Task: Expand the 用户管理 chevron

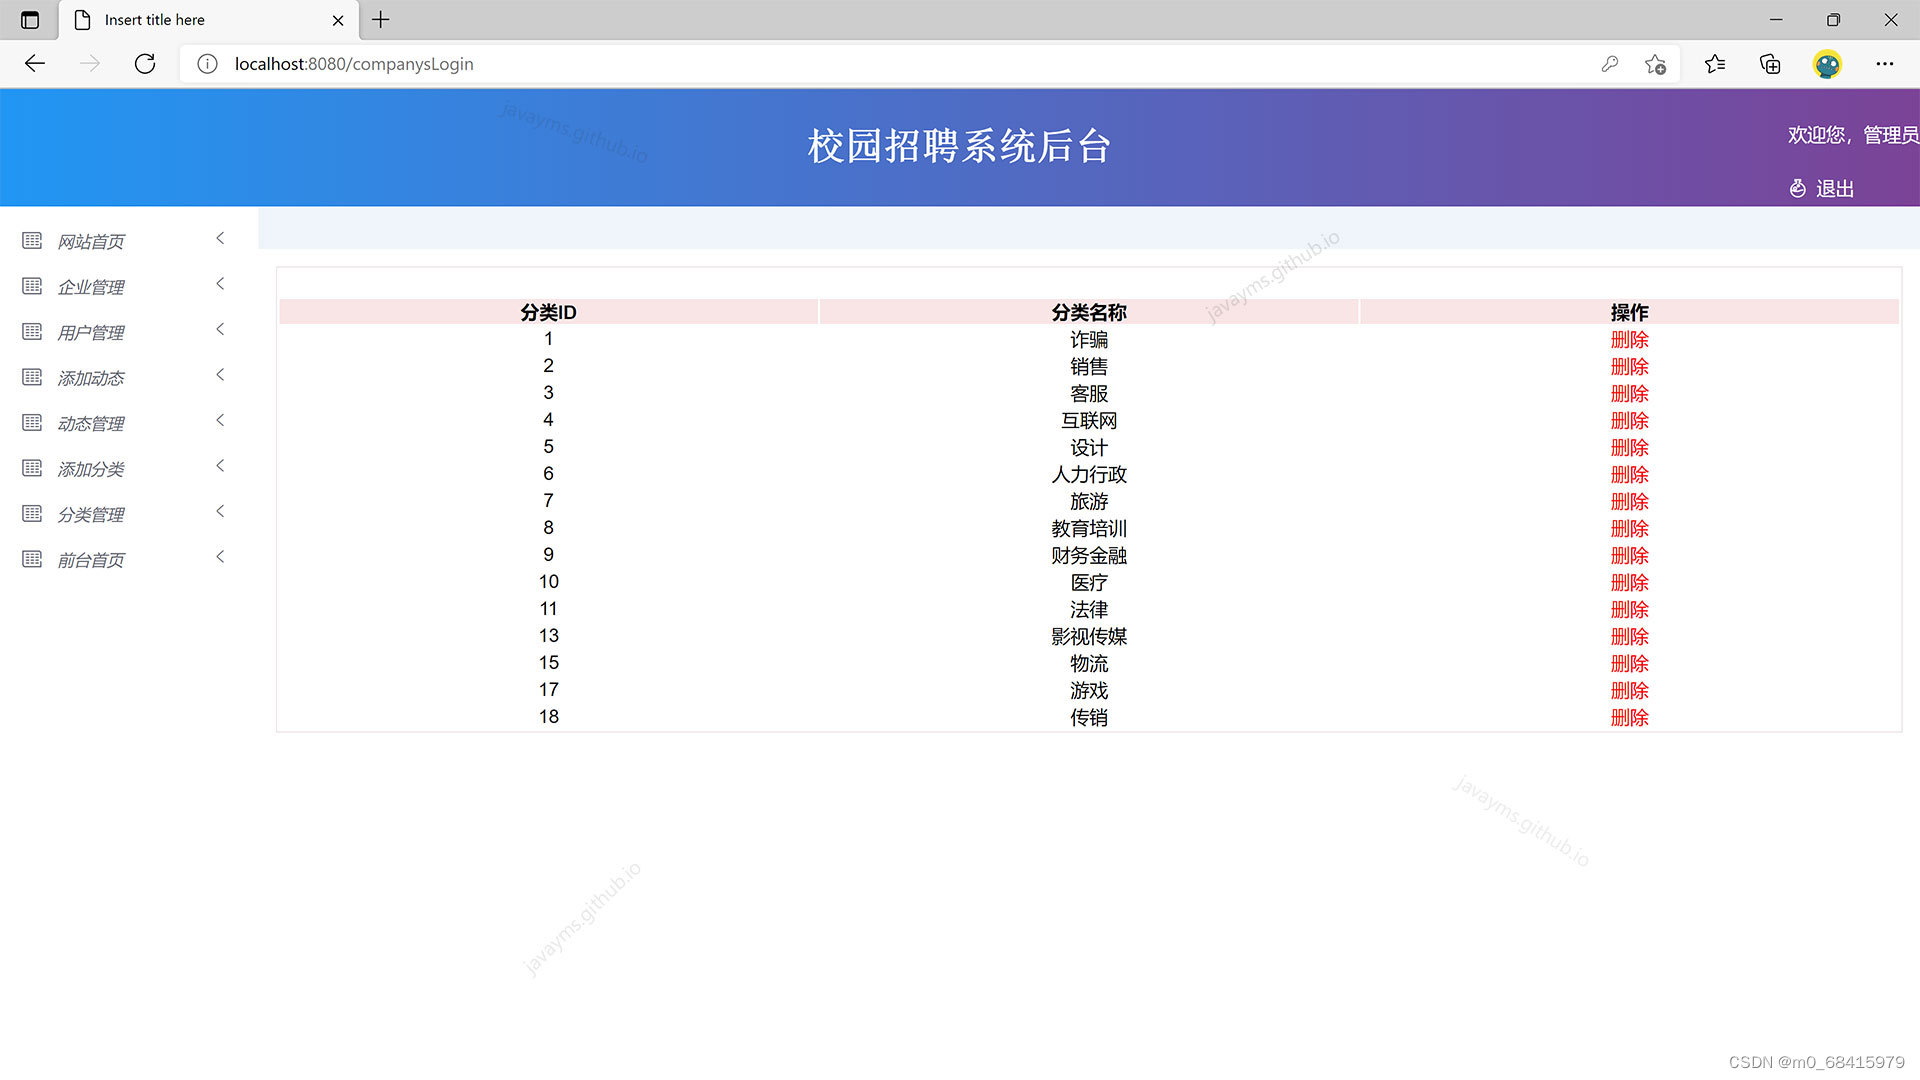Action: point(220,329)
